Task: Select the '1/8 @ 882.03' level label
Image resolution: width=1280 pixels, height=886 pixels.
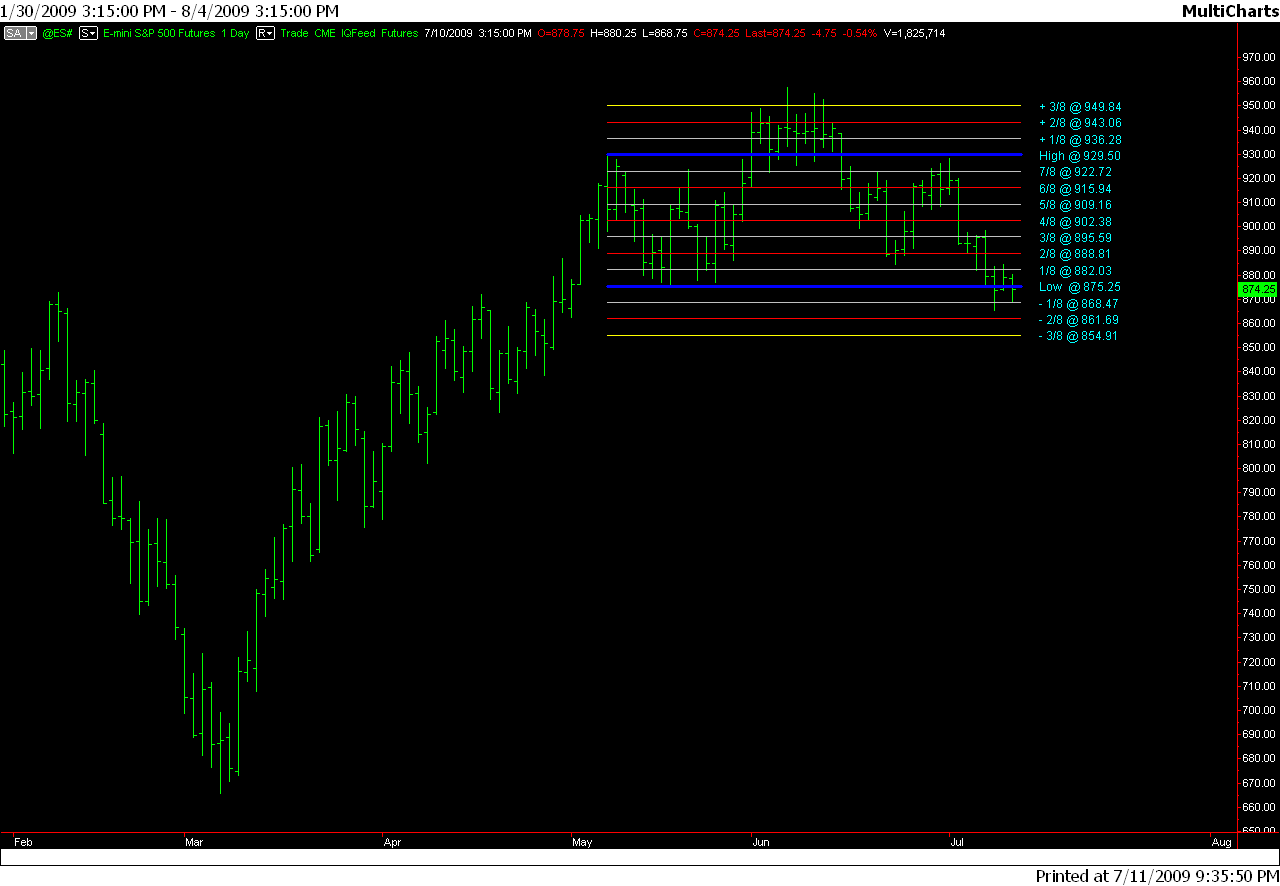Action: [1075, 271]
